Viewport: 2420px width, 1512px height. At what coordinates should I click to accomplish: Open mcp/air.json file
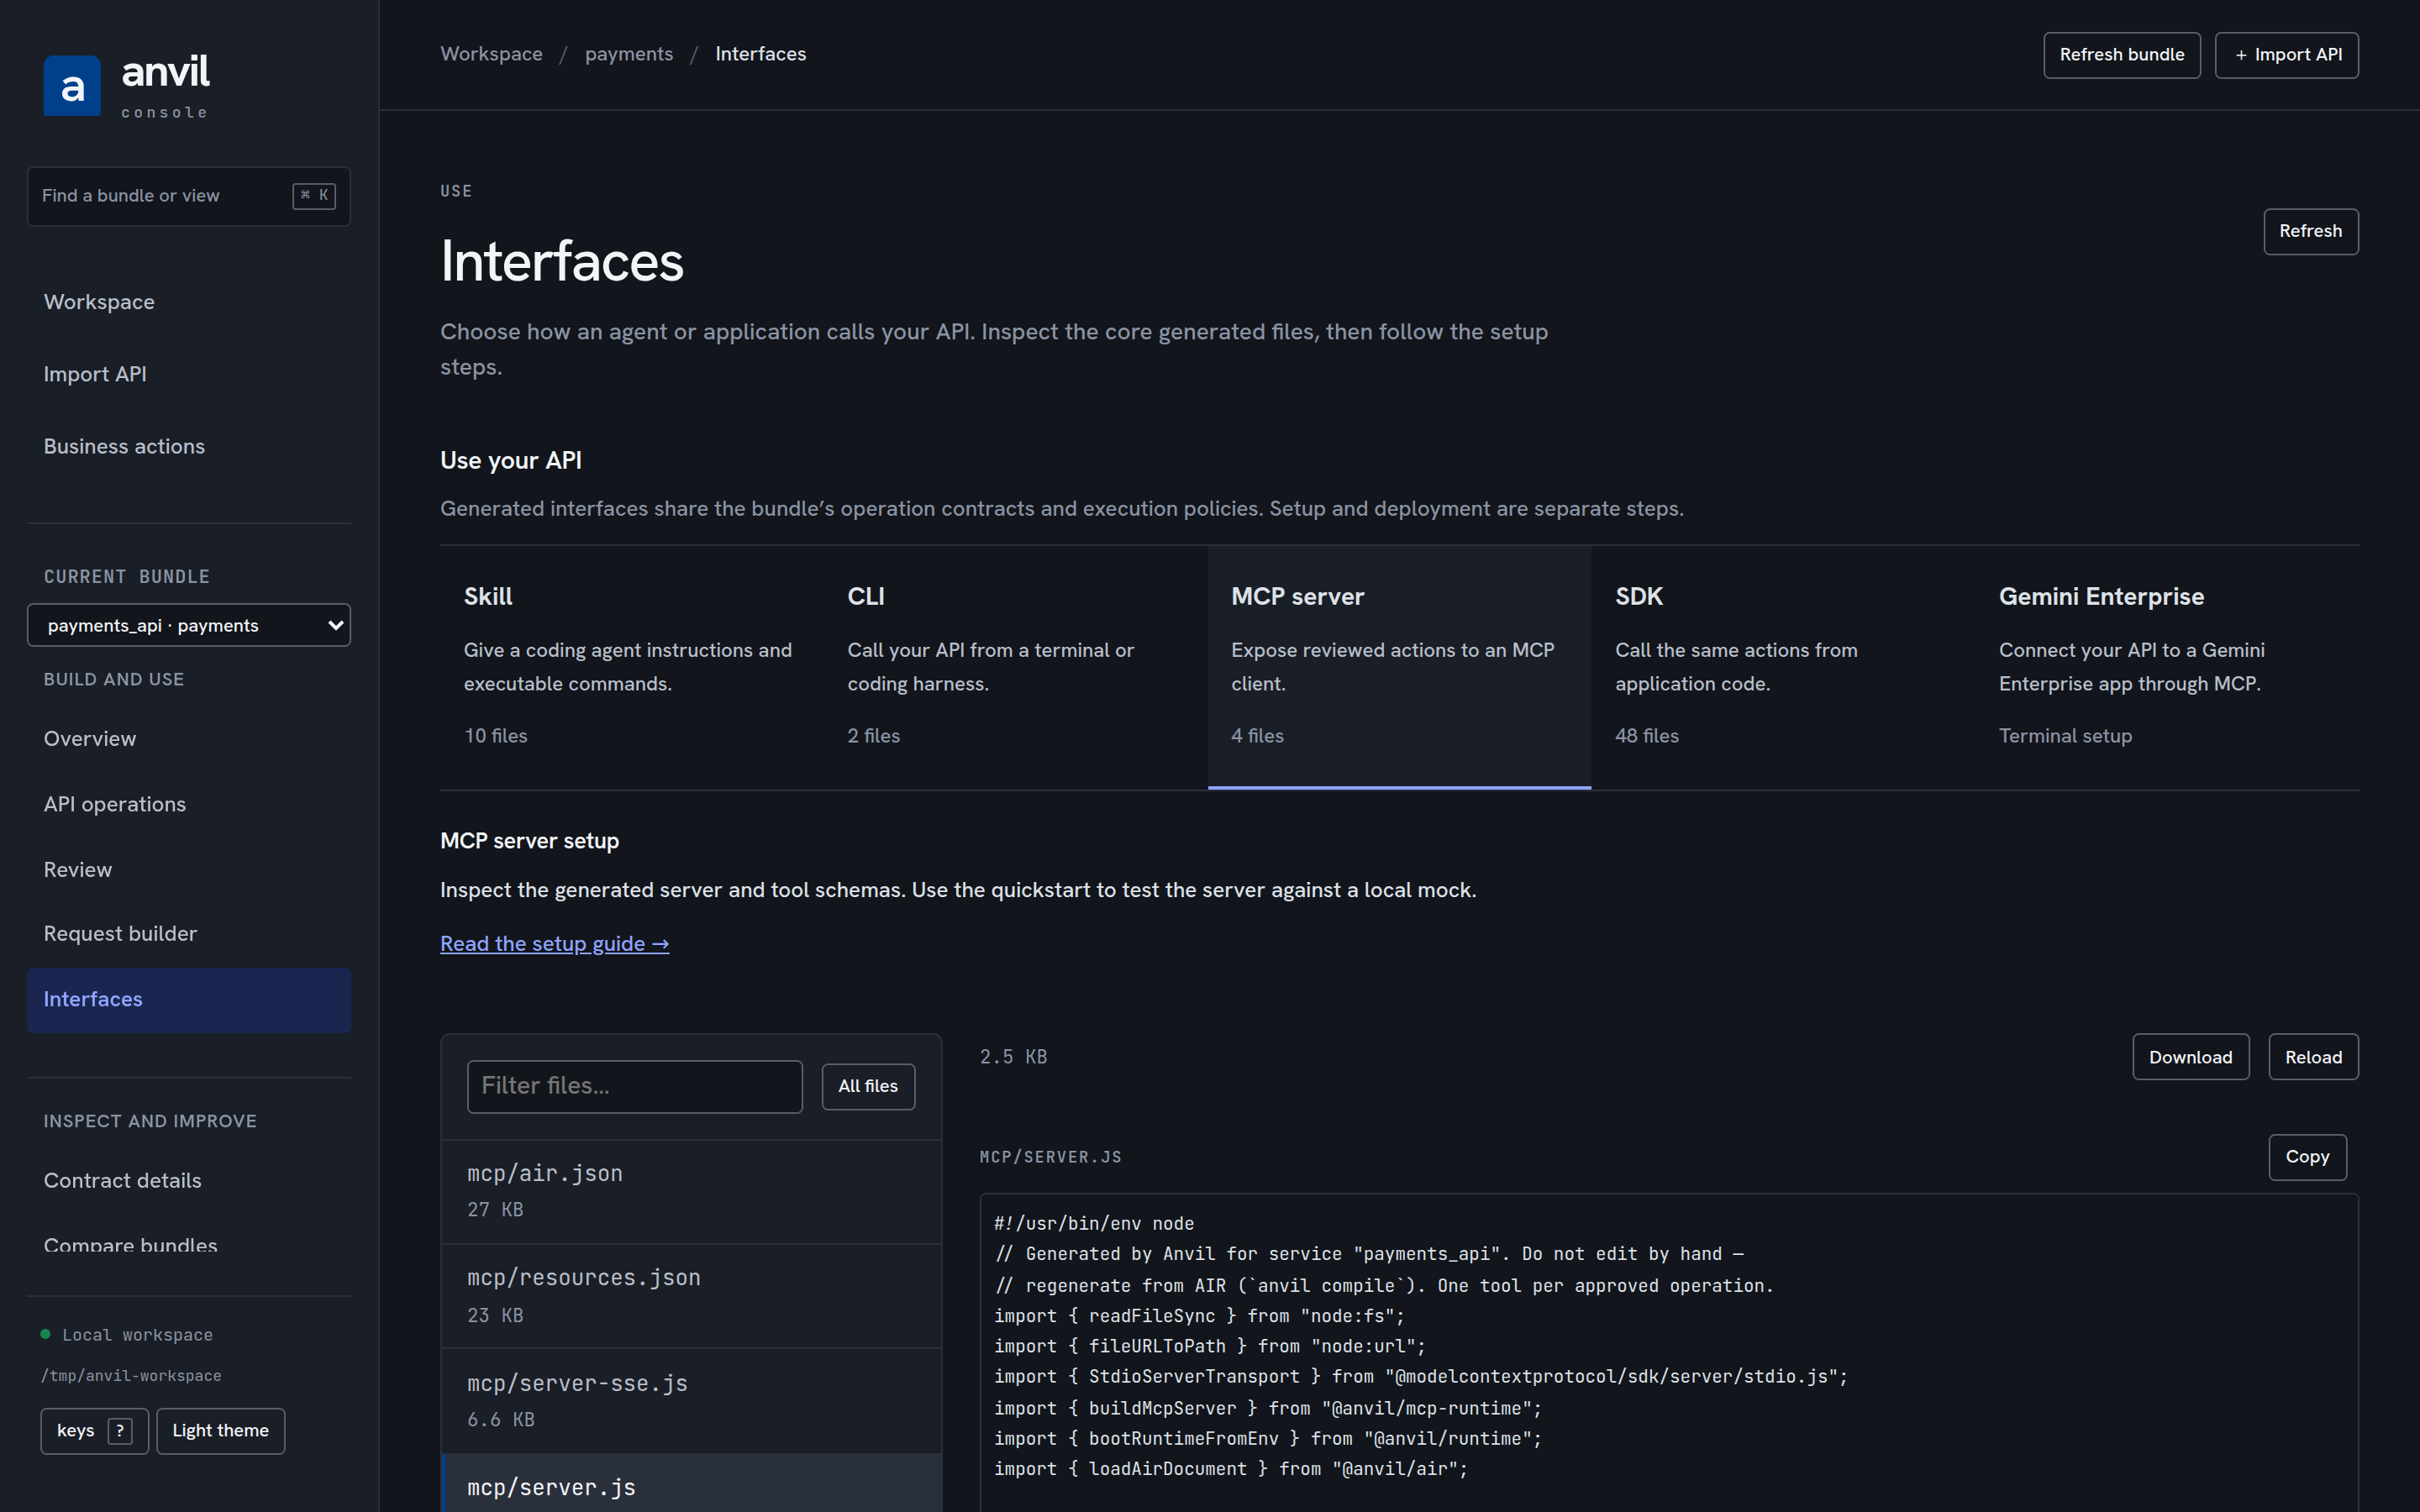point(692,1192)
